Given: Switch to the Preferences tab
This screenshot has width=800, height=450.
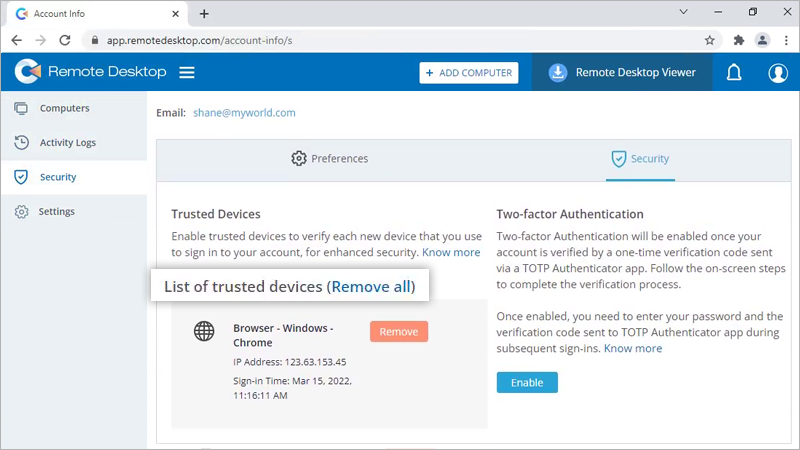Looking at the screenshot, I should point(329,158).
